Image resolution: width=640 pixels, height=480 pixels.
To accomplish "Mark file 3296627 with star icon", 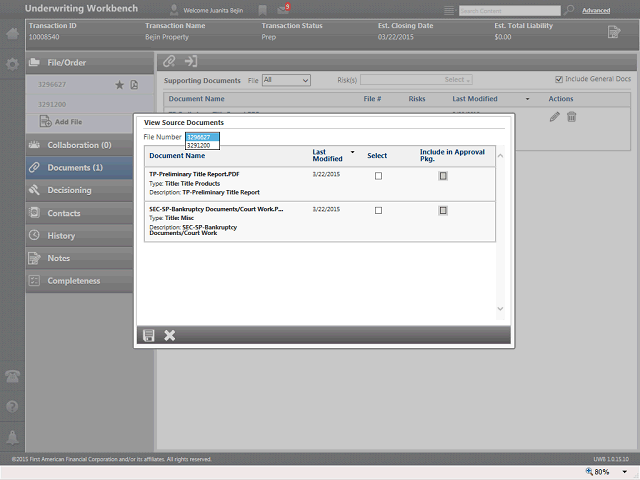I will 119,85.
